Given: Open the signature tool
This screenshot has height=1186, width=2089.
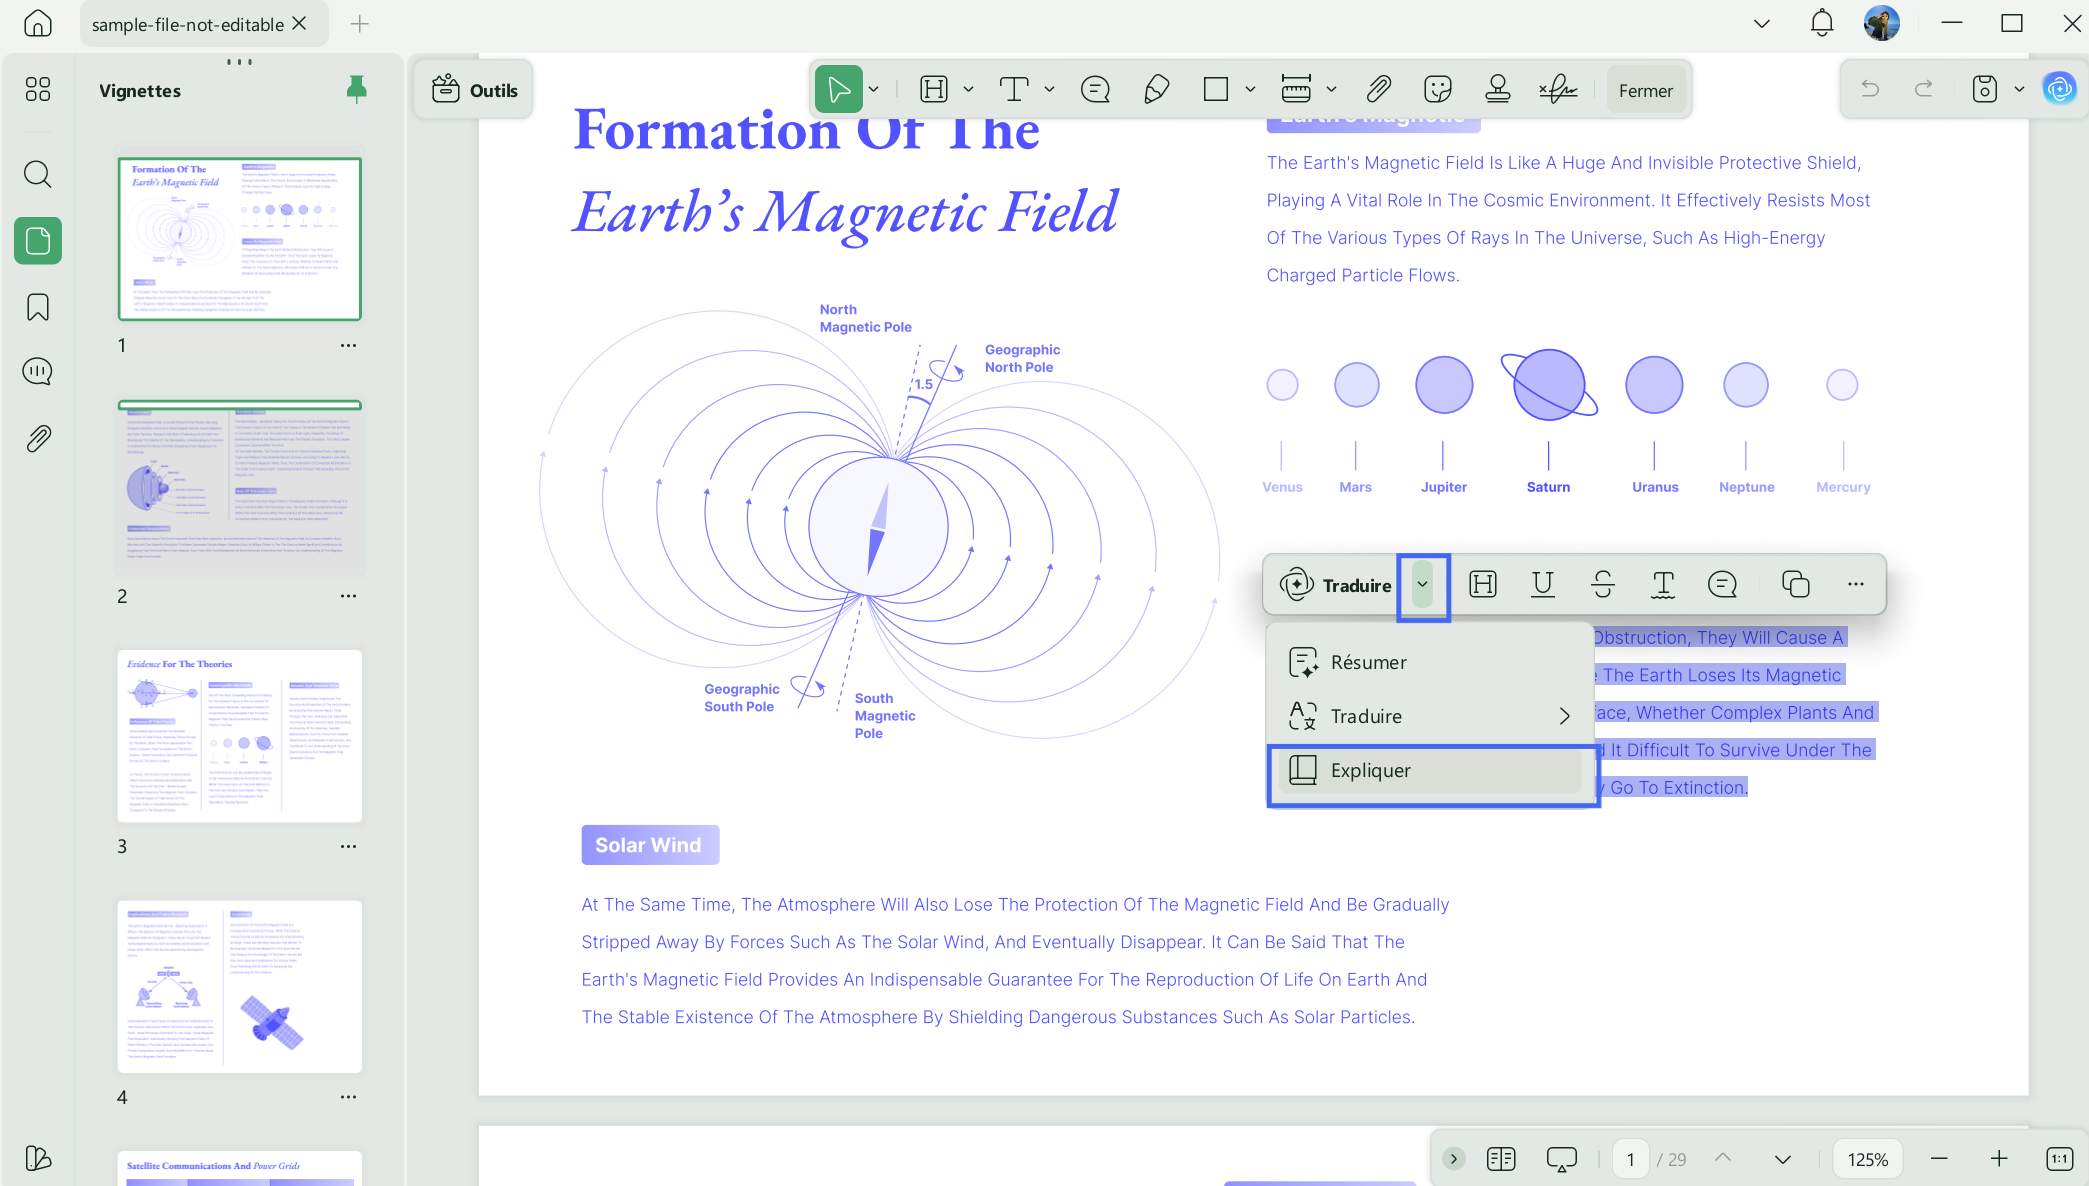Looking at the screenshot, I should click(x=1558, y=90).
